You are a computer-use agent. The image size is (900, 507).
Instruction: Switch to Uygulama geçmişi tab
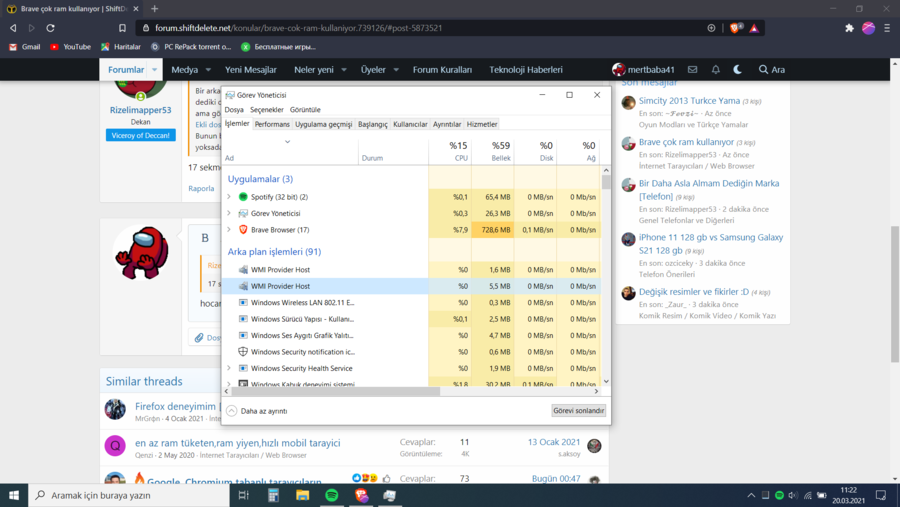(x=324, y=124)
